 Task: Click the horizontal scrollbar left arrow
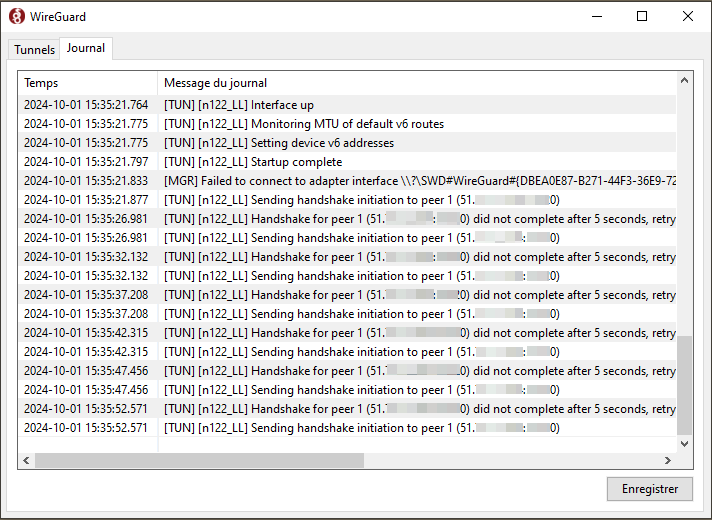point(26,460)
